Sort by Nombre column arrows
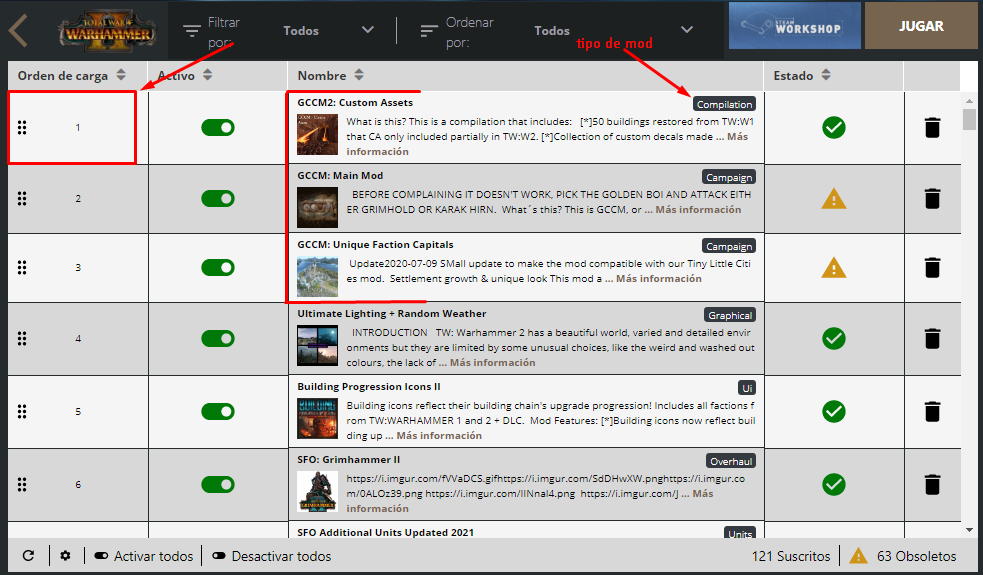The width and height of the screenshot is (983, 575). (x=359, y=75)
